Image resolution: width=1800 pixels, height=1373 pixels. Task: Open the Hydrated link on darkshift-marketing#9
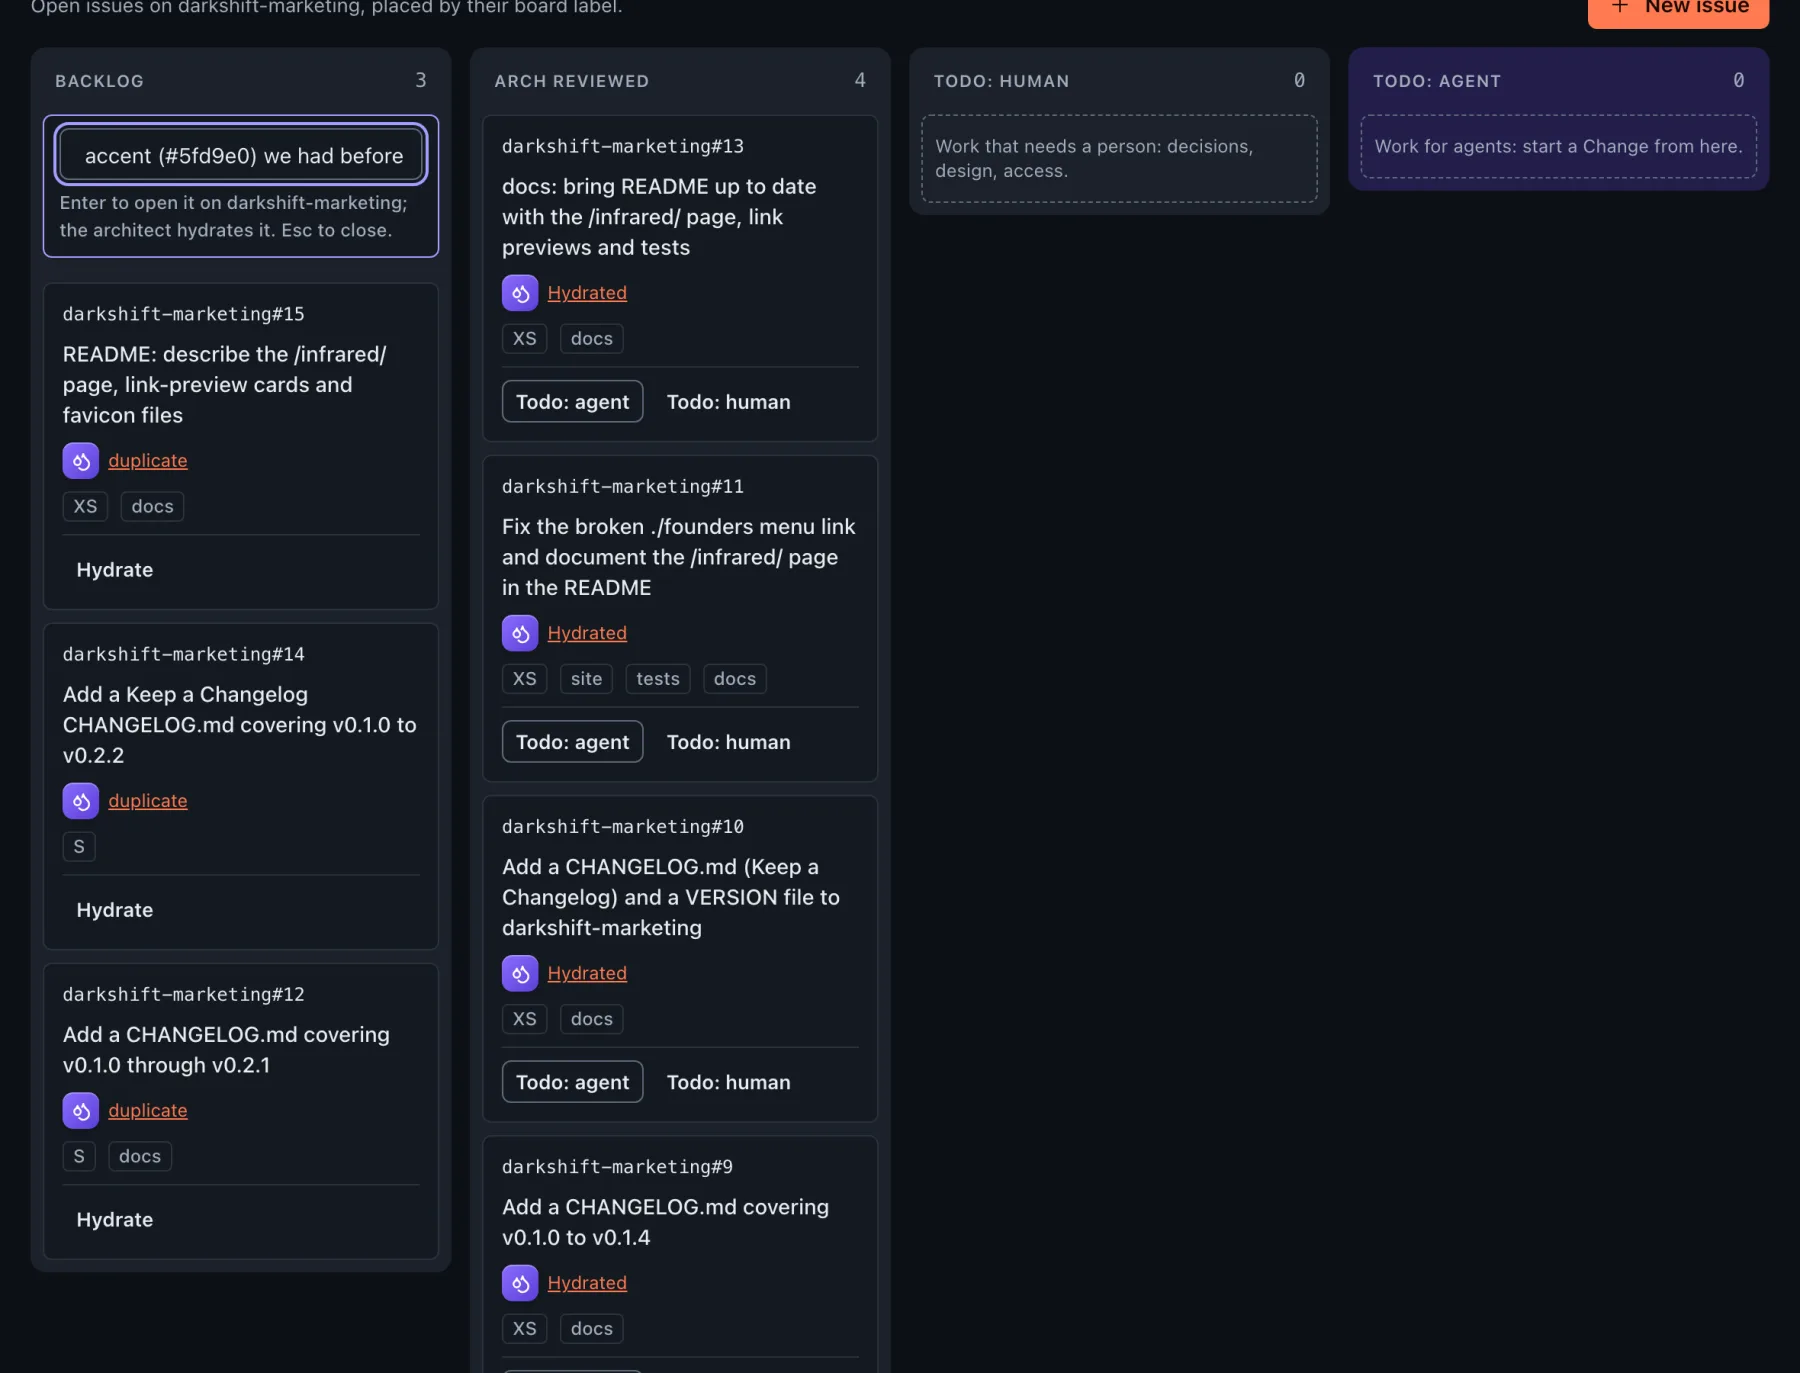click(x=587, y=1283)
